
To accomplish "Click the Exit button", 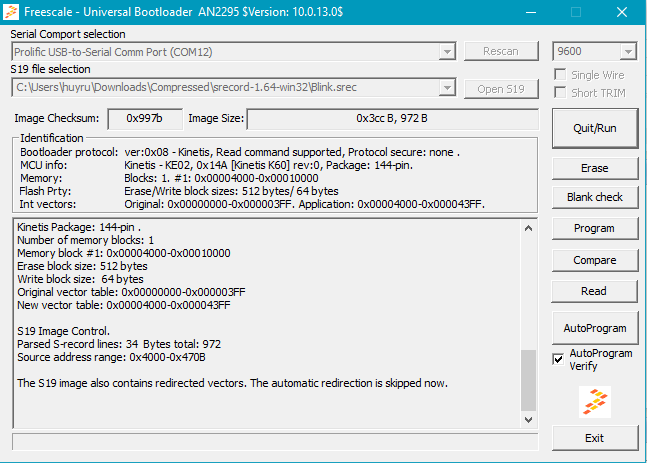I will point(595,438).
